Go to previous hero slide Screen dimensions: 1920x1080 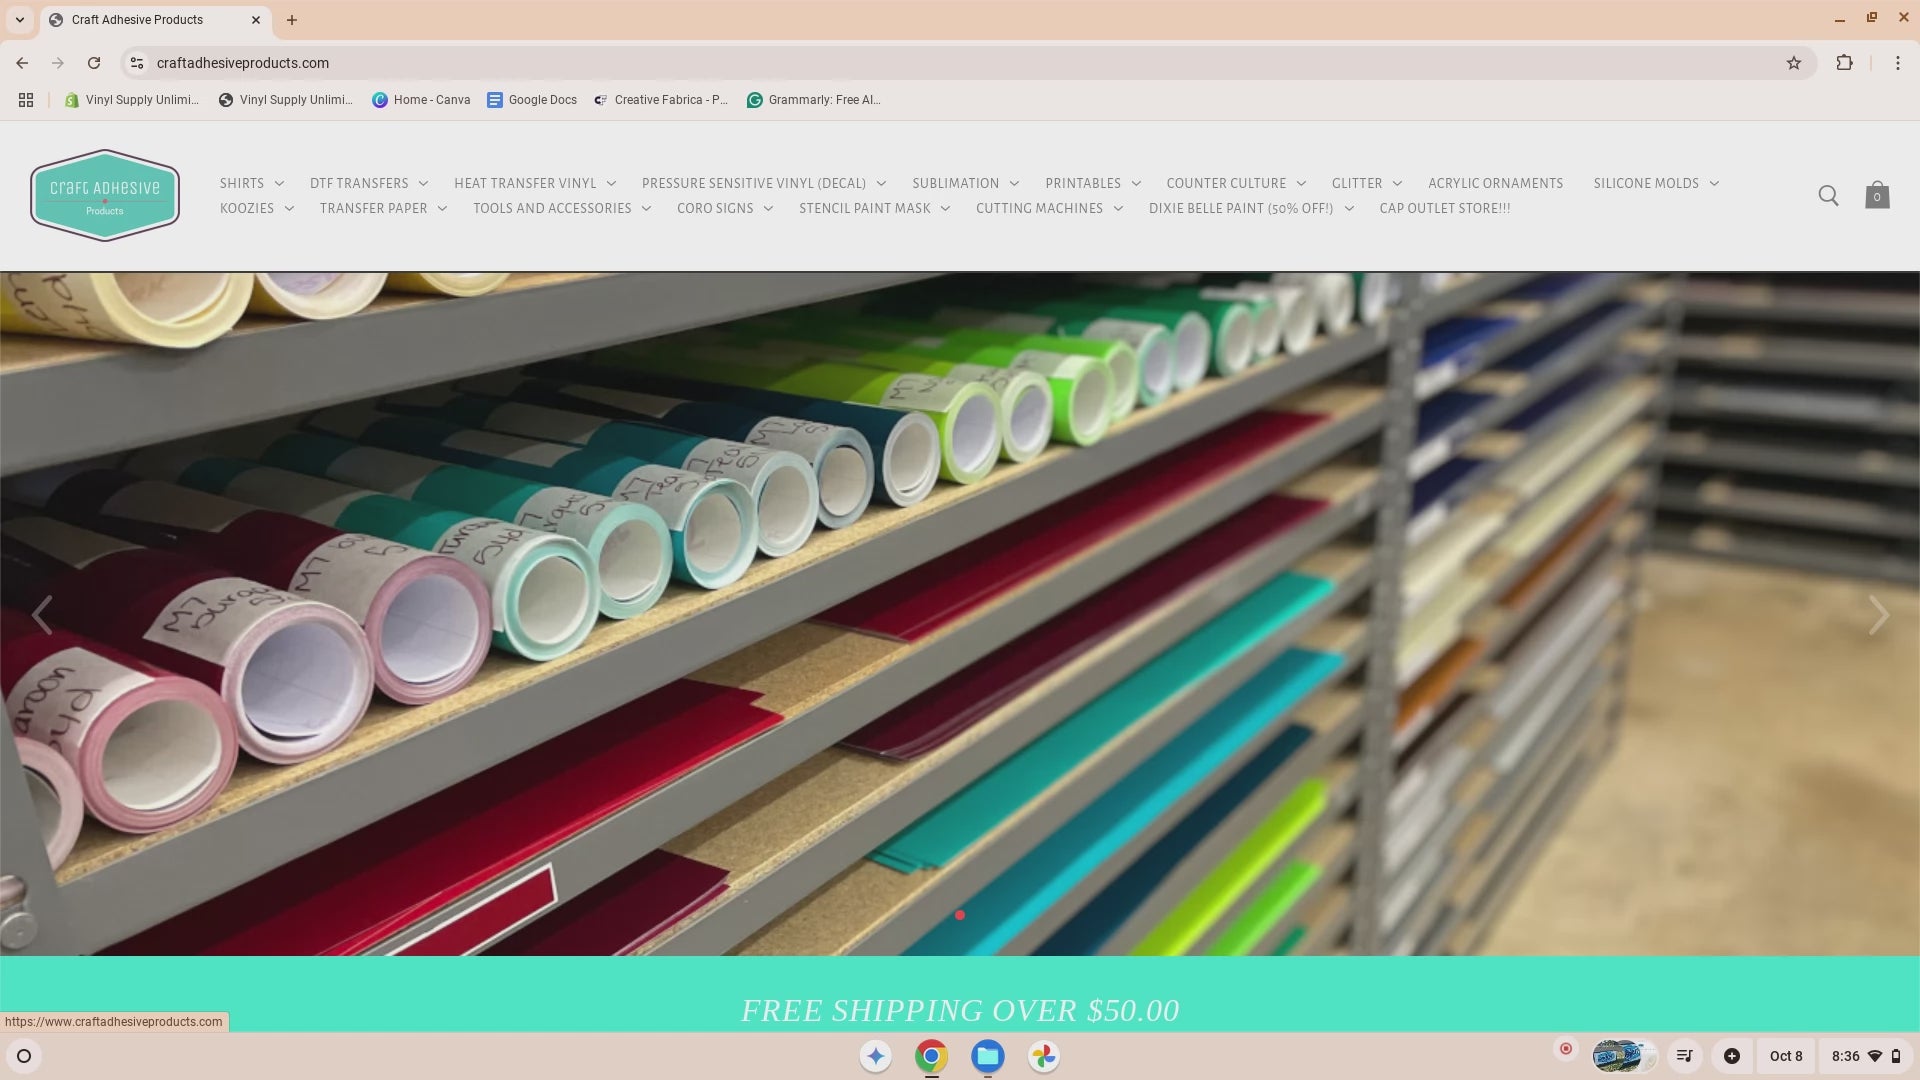click(x=42, y=615)
